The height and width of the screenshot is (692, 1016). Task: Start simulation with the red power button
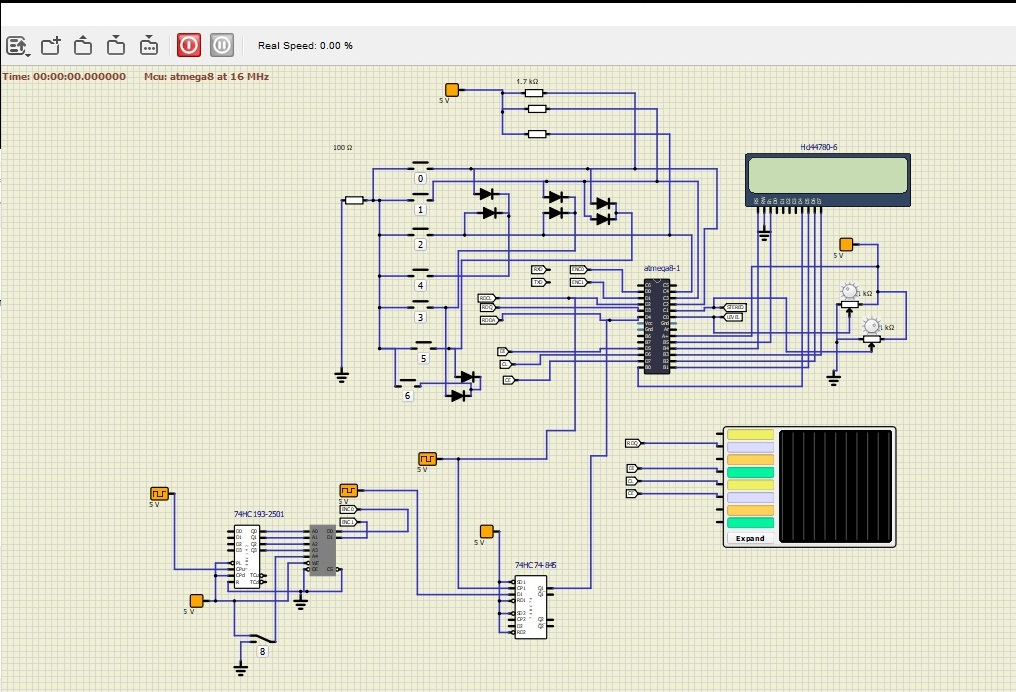click(x=189, y=45)
